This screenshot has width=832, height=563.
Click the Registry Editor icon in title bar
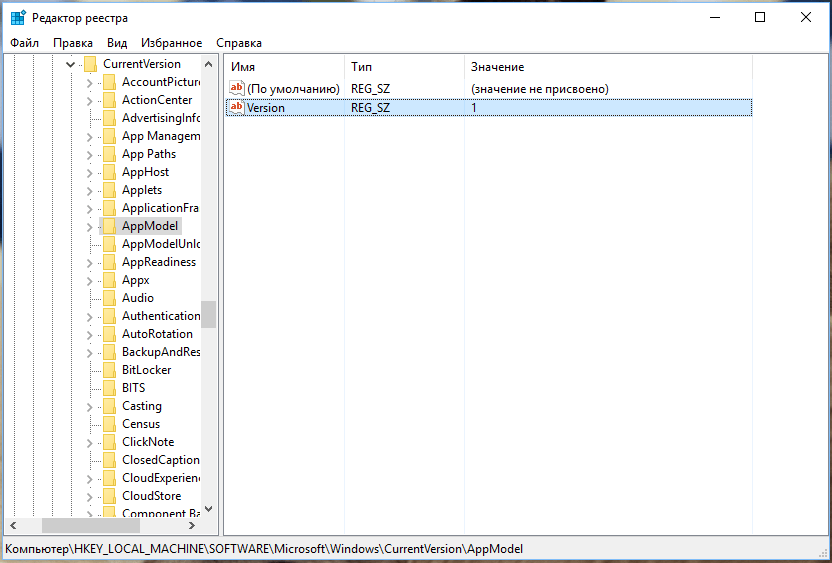(18, 17)
